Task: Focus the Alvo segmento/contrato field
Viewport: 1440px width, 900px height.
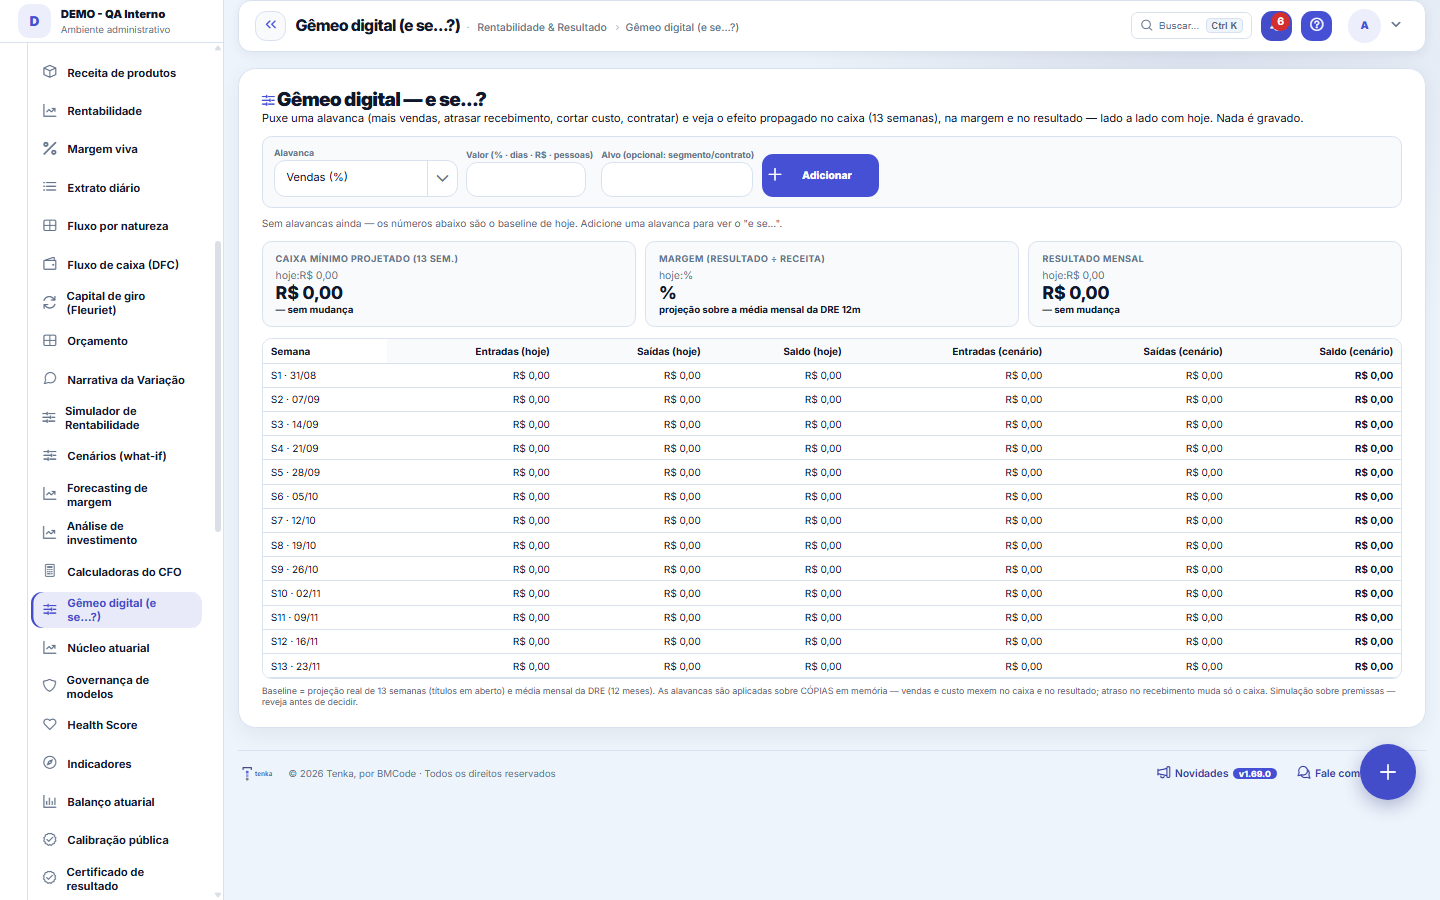Action: [677, 179]
